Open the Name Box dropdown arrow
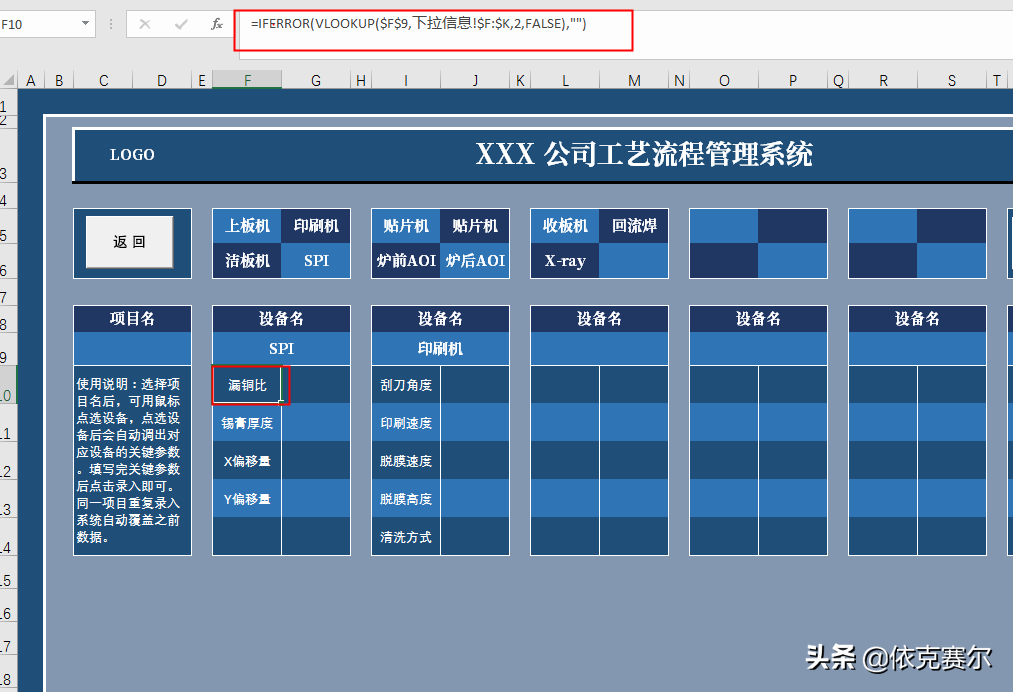 tap(85, 24)
